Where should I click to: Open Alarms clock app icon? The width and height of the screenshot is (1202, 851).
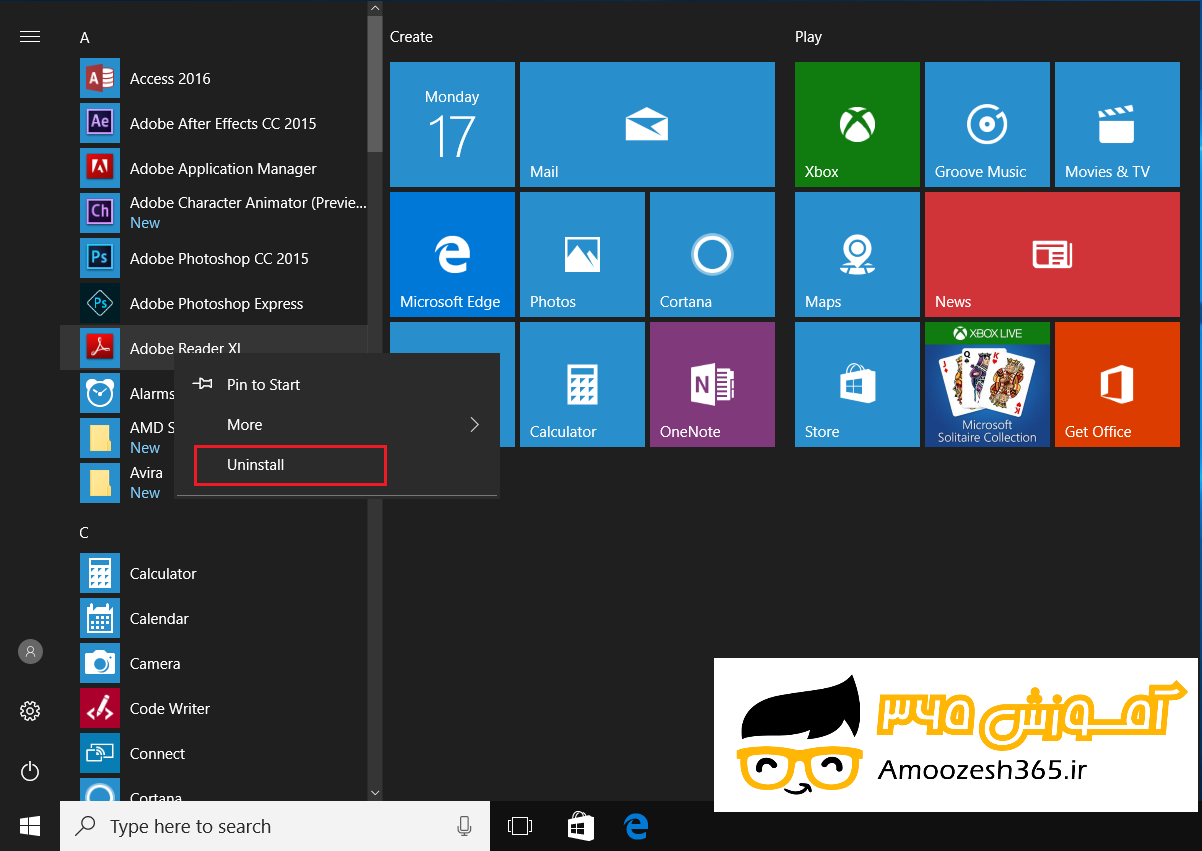(99, 393)
